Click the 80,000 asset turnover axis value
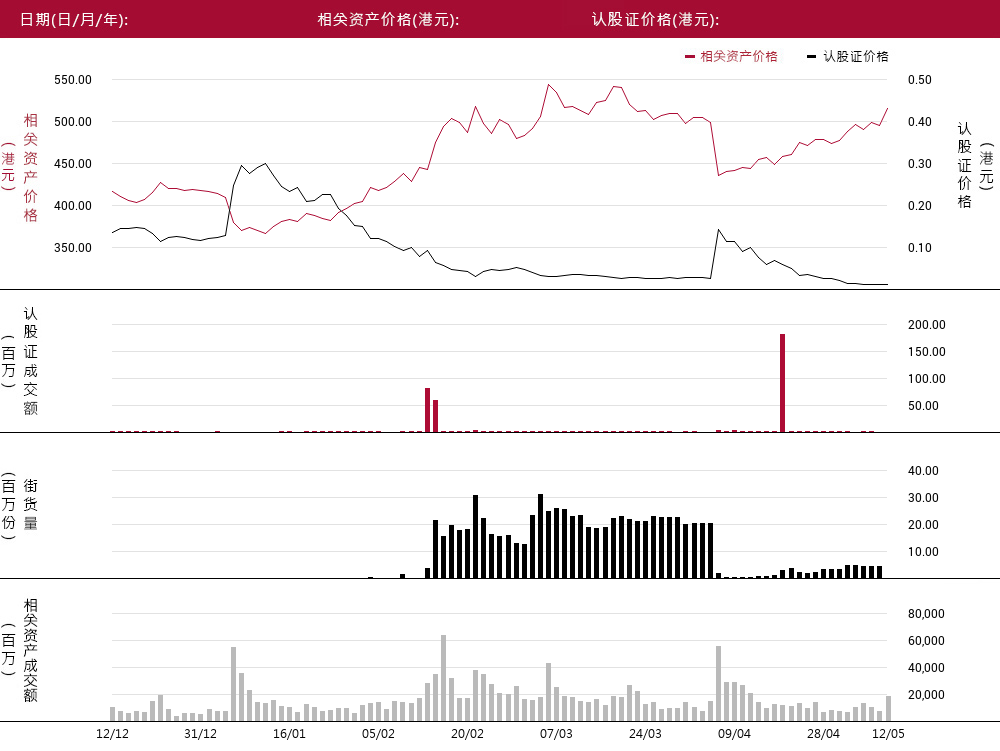 tap(926, 614)
